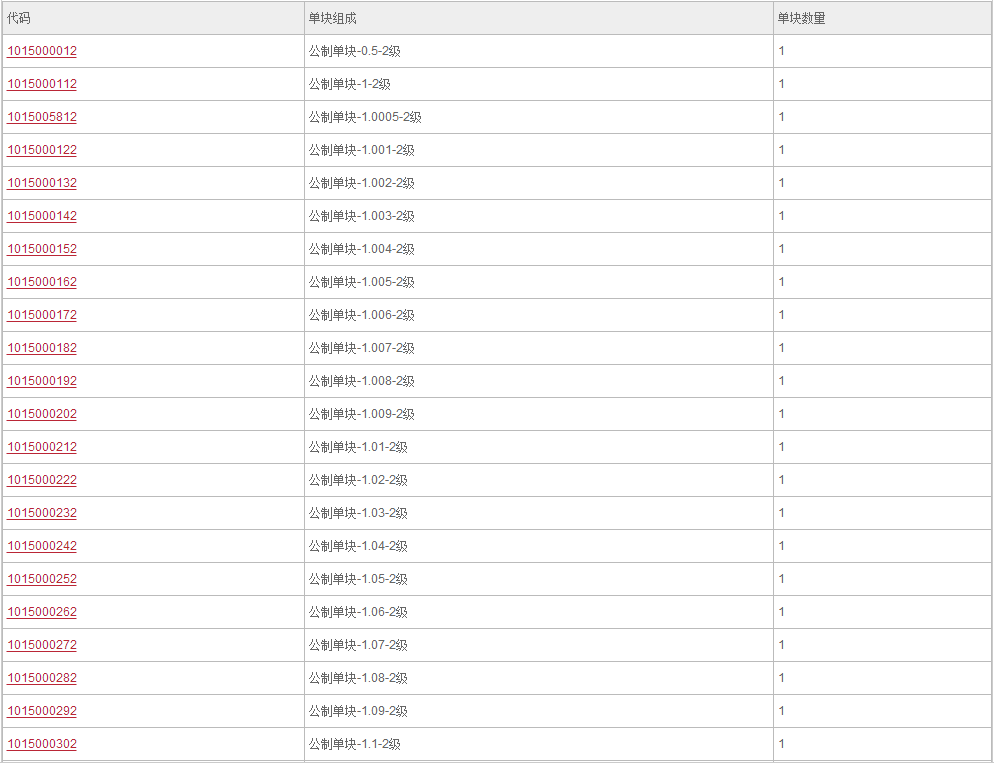Viewport: 994px width, 763px height.
Task: Click quantity 1 in the 公制单块-1.1-2级 row
Action: pos(782,743)
